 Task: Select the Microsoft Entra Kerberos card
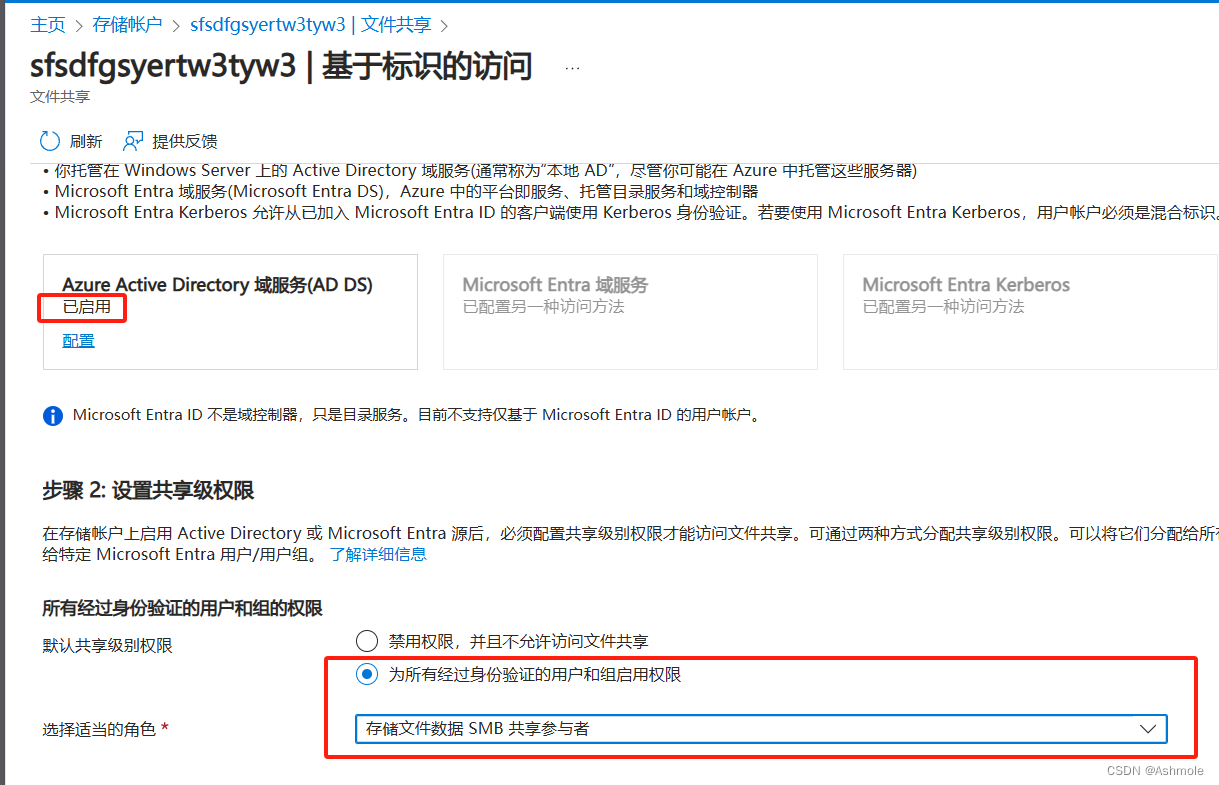coord(1031,312)
